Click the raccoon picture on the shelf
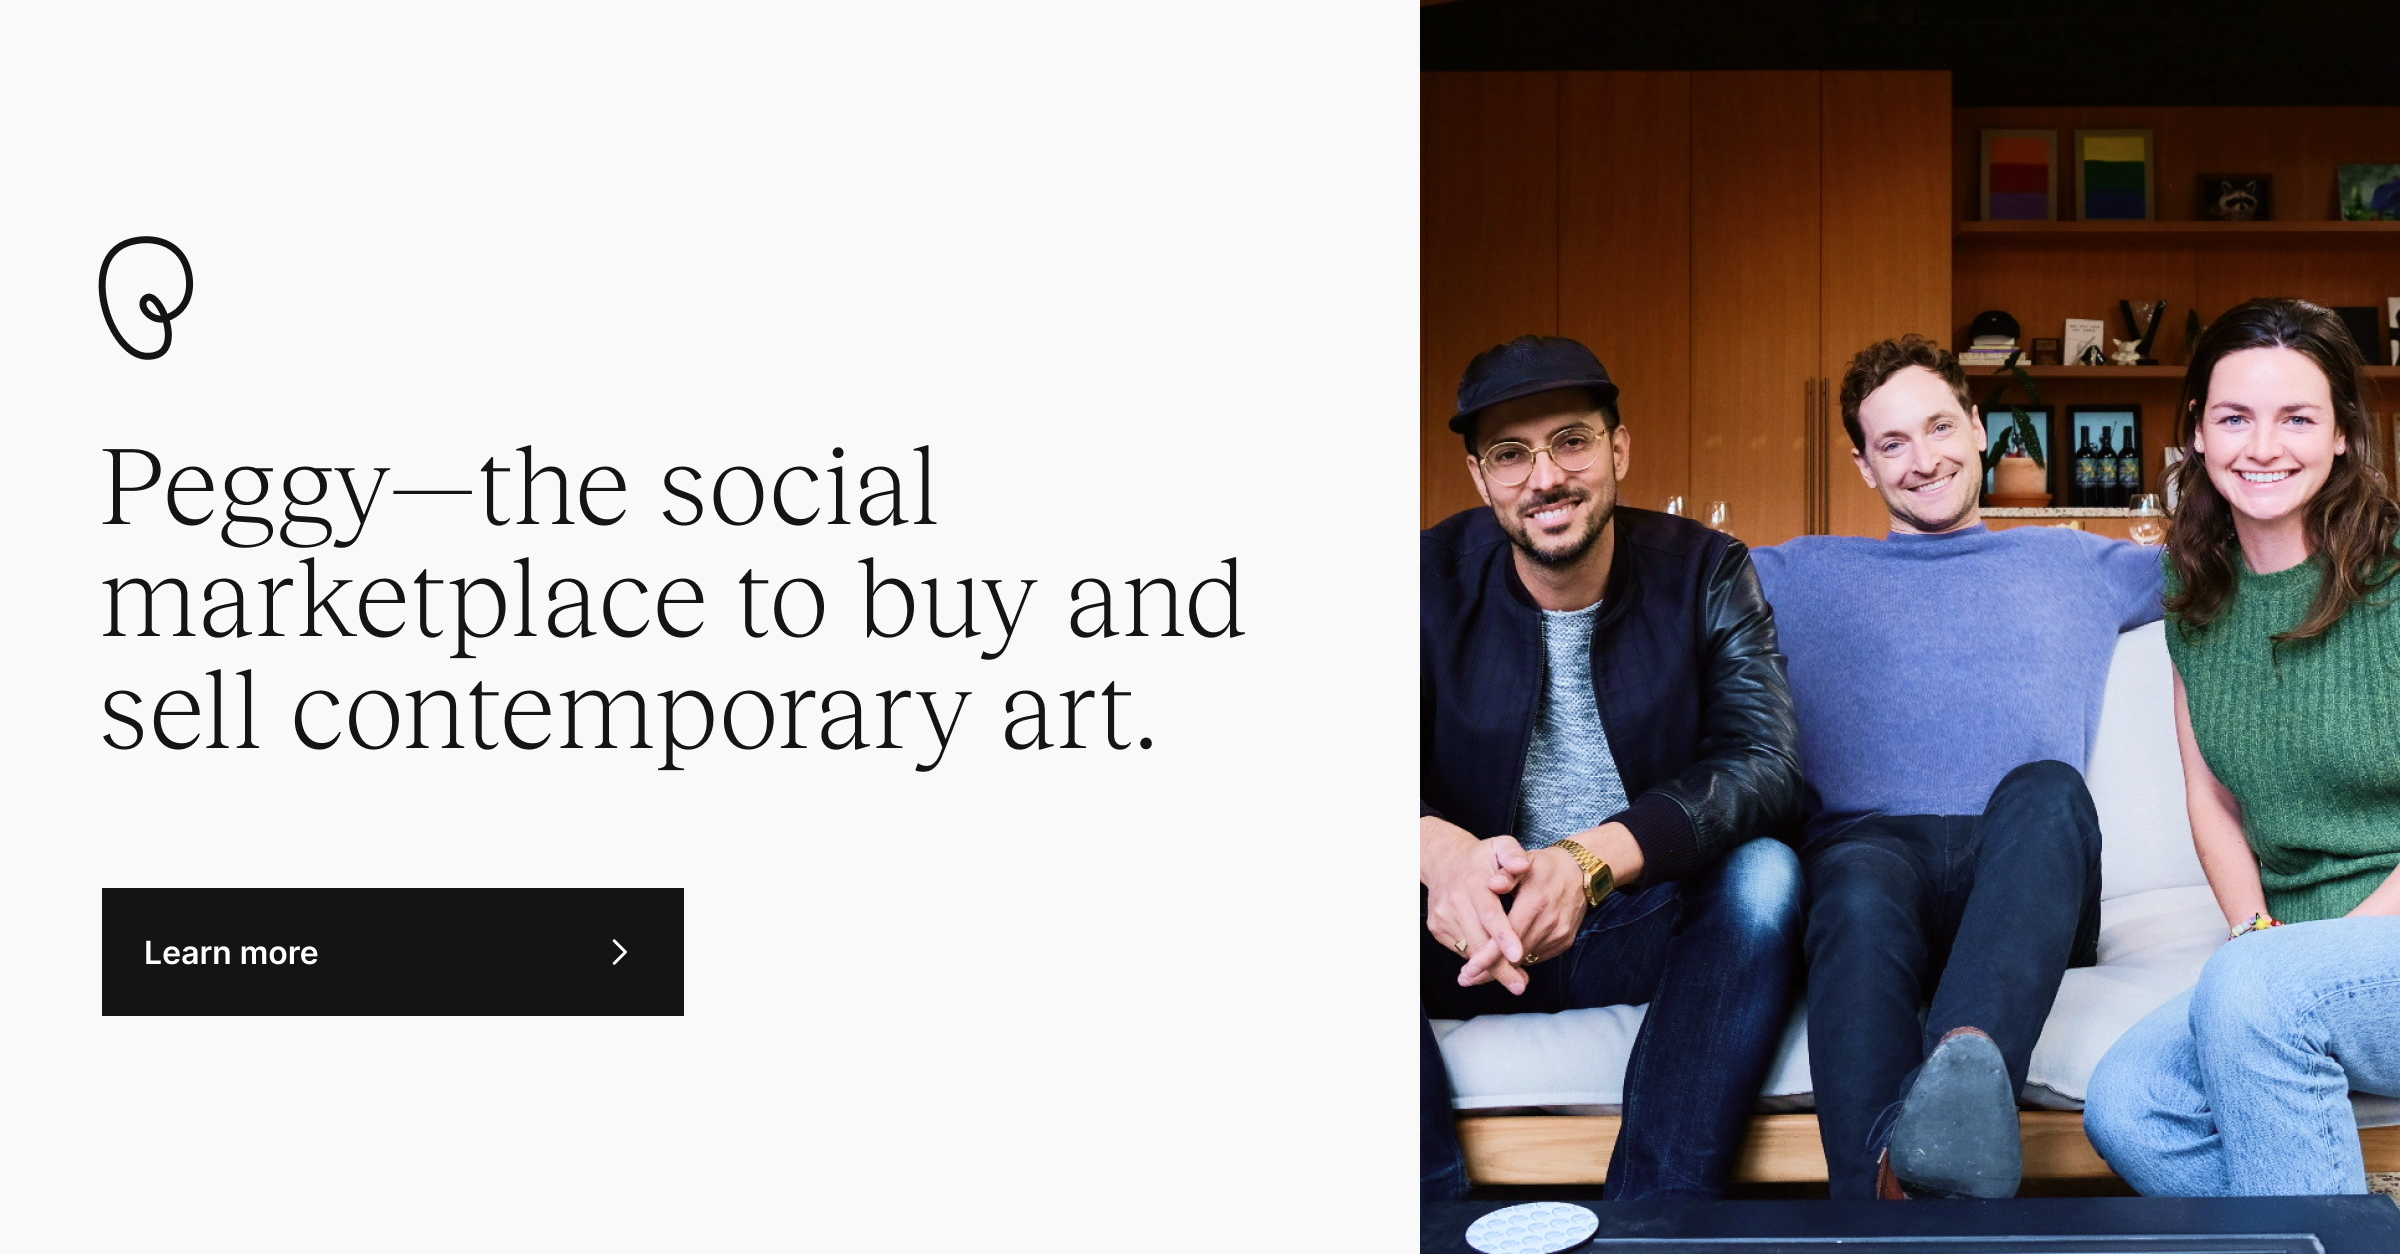This screenshot has width=2400, height=1254. click(2235, 196)
